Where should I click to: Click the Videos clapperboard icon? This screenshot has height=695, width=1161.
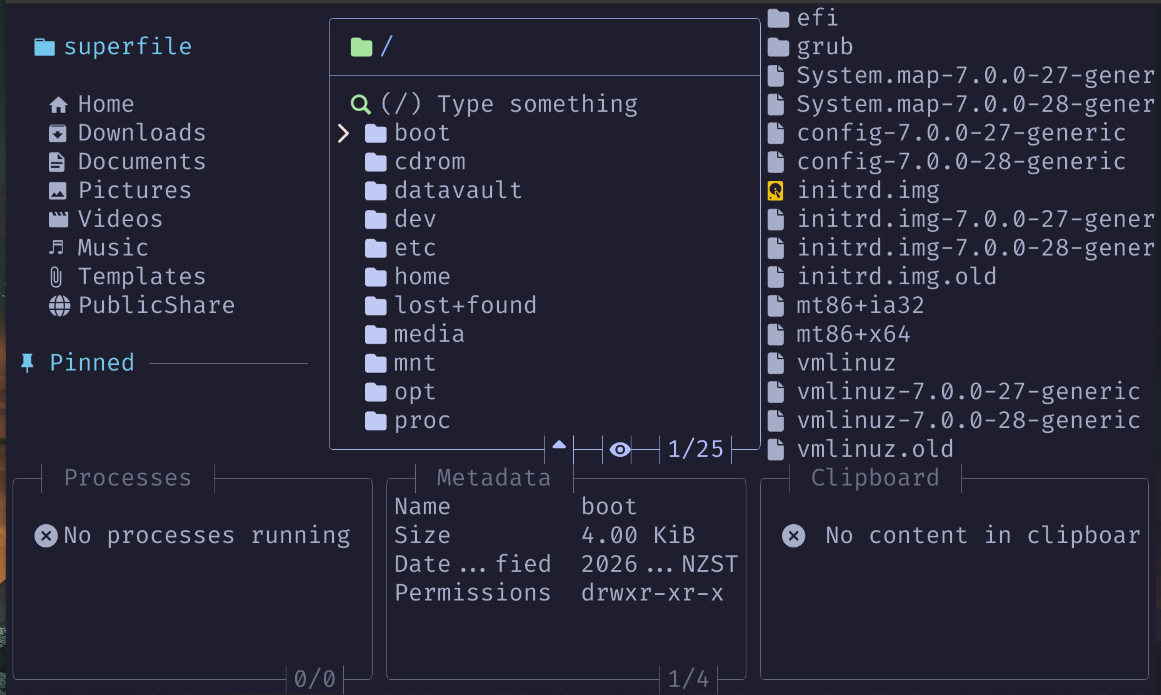click(58, 220)
